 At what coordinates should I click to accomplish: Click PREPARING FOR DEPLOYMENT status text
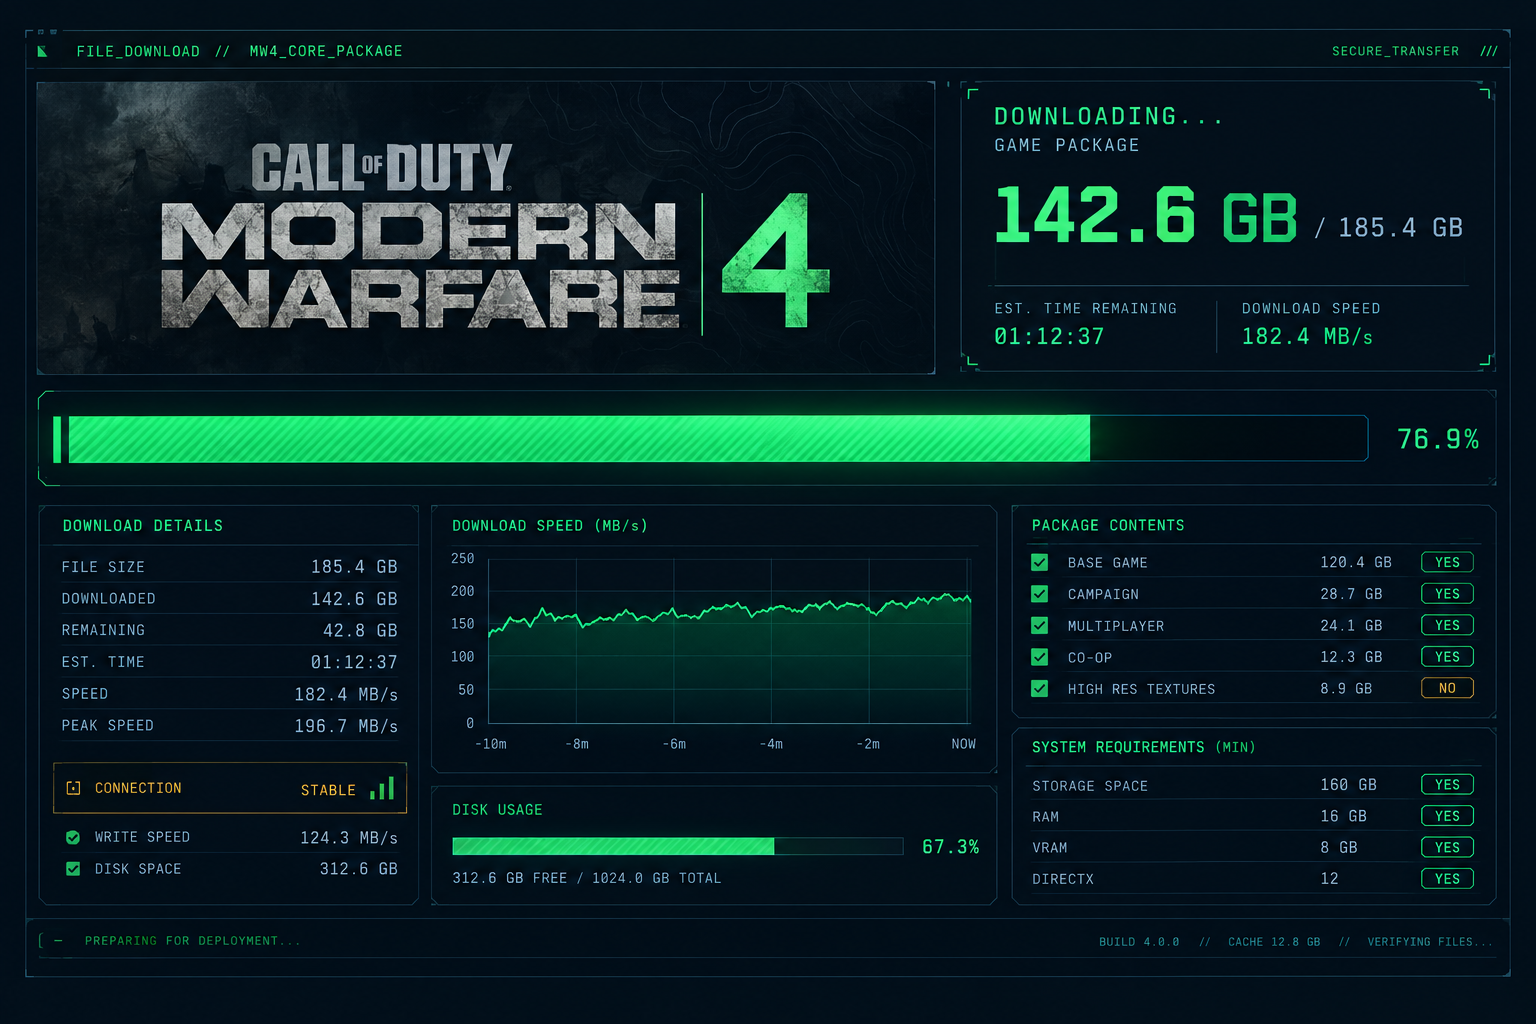coord(192,941)
